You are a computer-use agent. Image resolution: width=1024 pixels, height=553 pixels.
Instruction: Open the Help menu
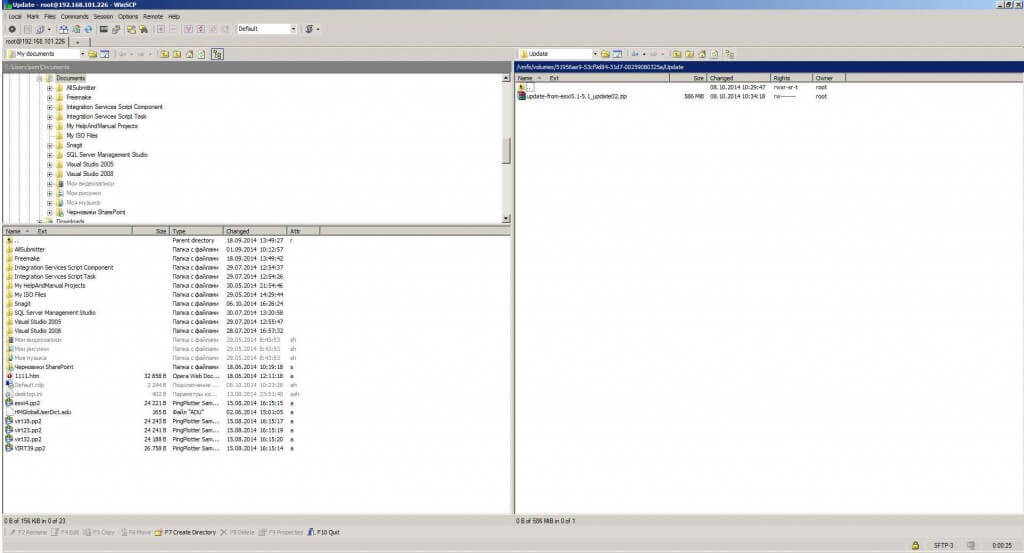(x=174, y=16)
